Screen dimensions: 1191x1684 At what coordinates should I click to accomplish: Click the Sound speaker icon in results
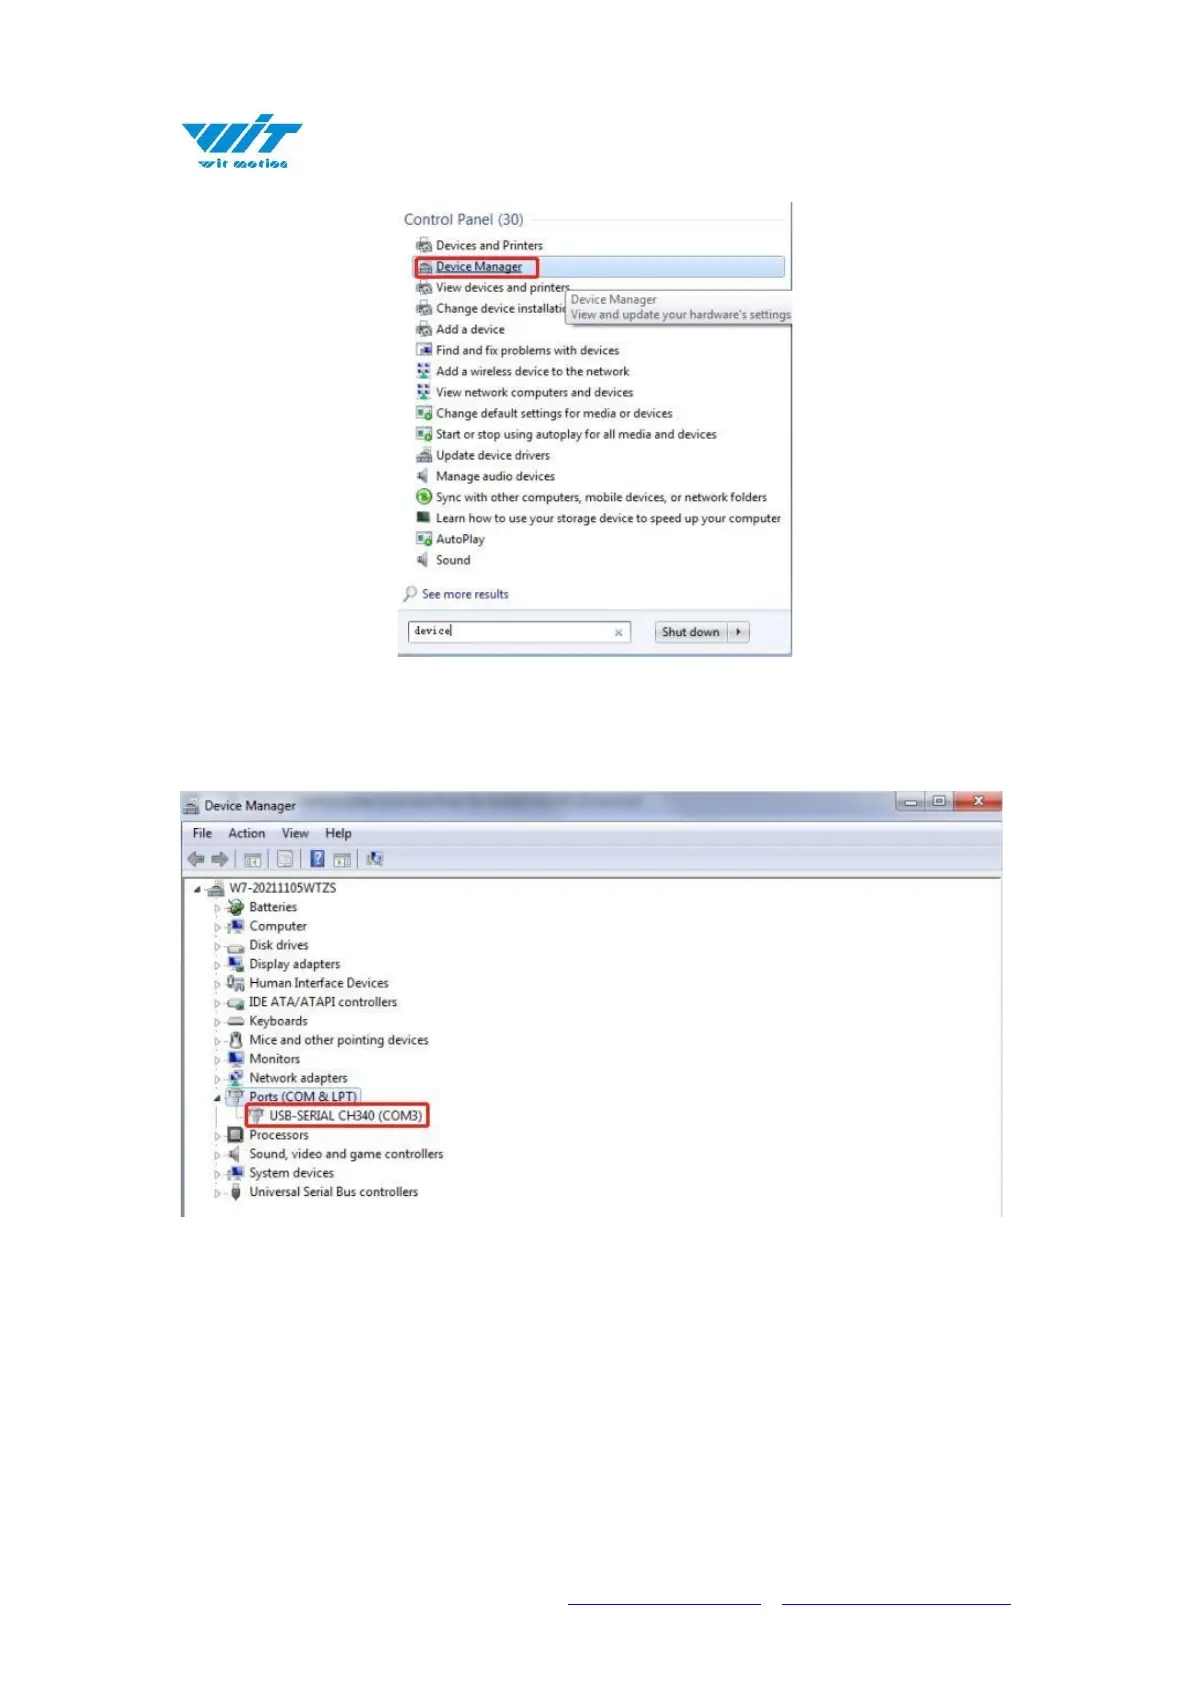click(423, 560)
